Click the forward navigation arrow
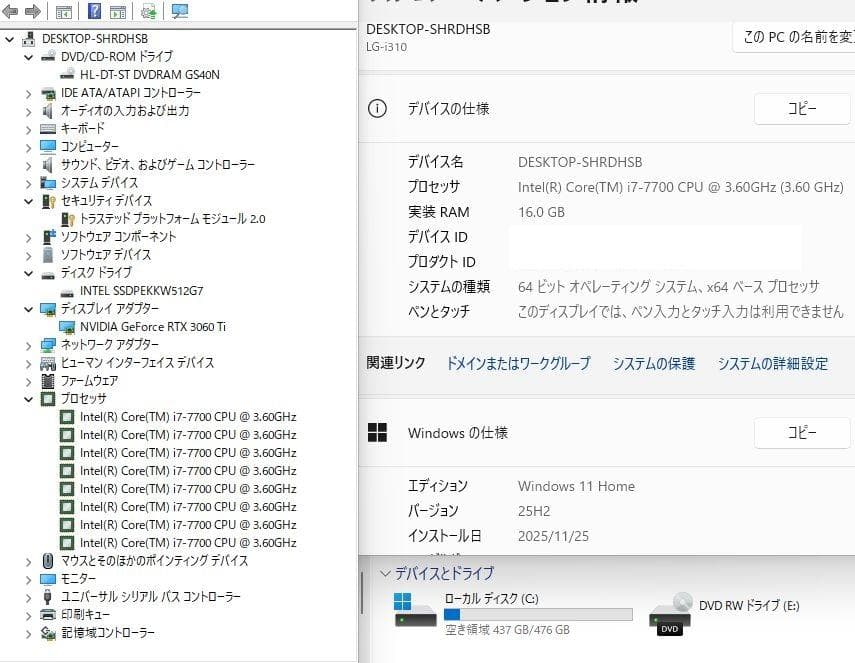 (32, 12)
